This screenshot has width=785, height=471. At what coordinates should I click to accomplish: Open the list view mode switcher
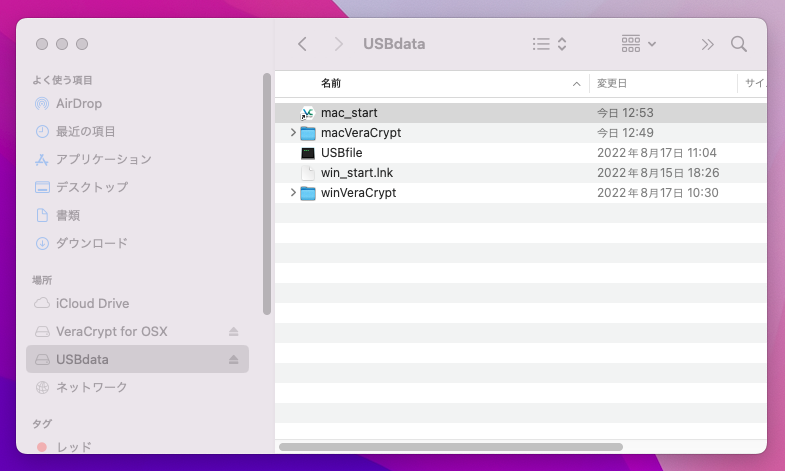coord(549,44)
